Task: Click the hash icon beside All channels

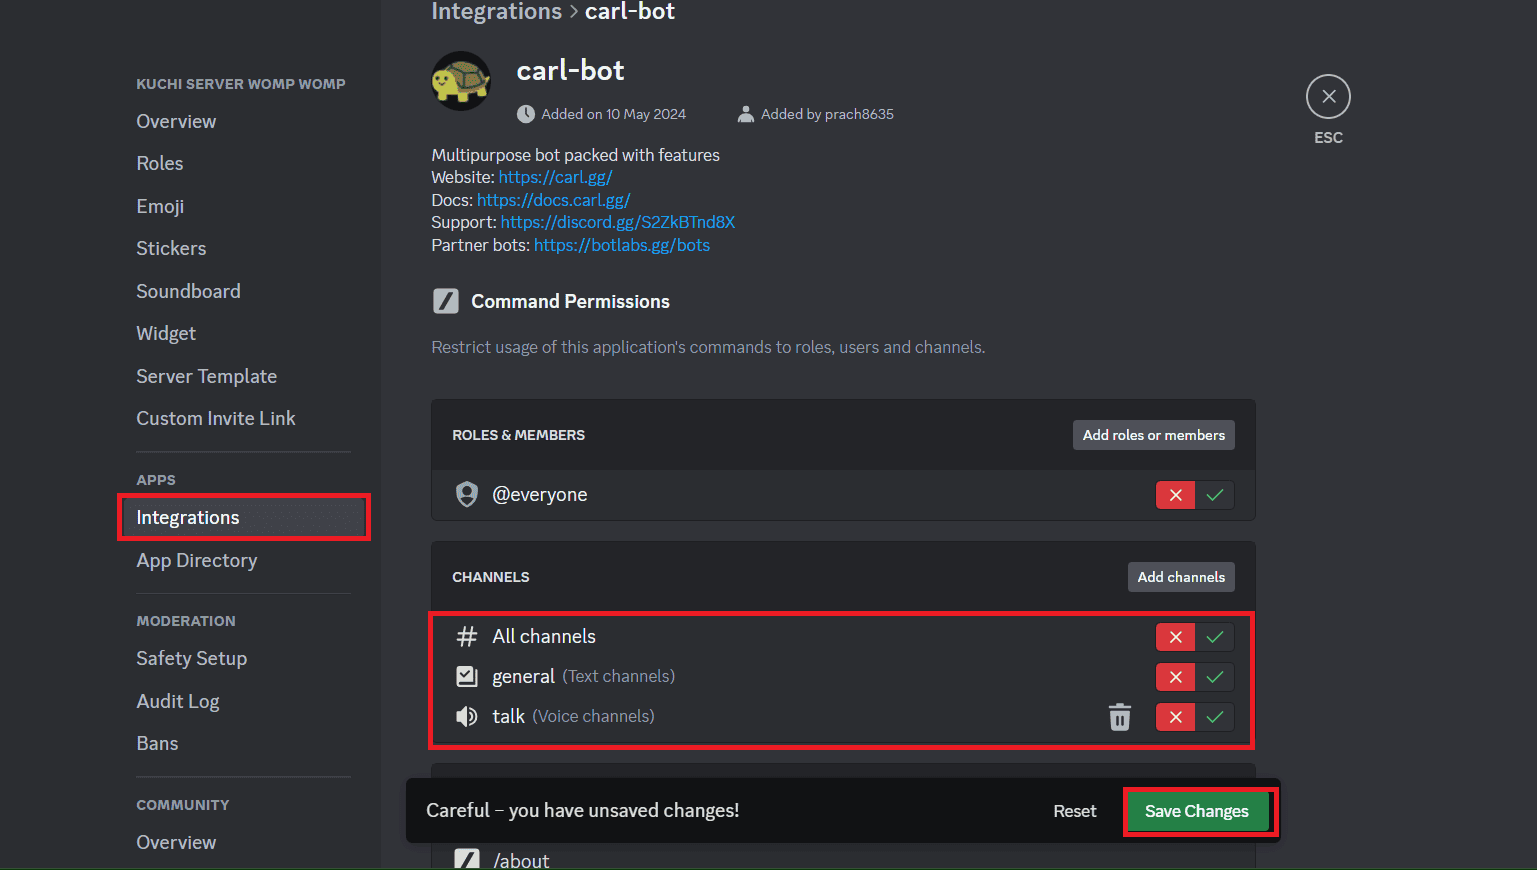Action: [467, 637]
